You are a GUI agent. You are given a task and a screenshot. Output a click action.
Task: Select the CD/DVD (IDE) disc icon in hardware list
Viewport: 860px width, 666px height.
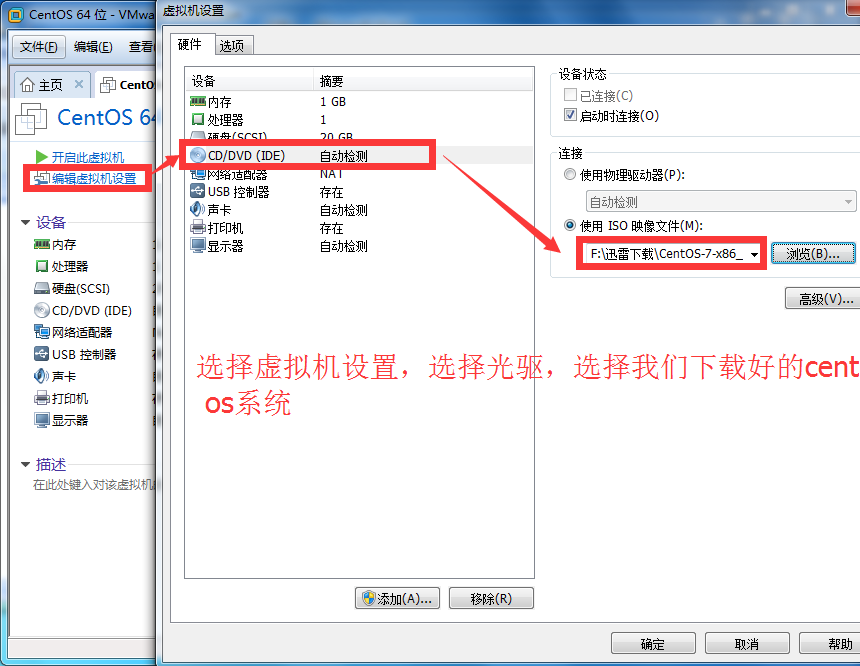pyautogui.click(x=197, y=155)
